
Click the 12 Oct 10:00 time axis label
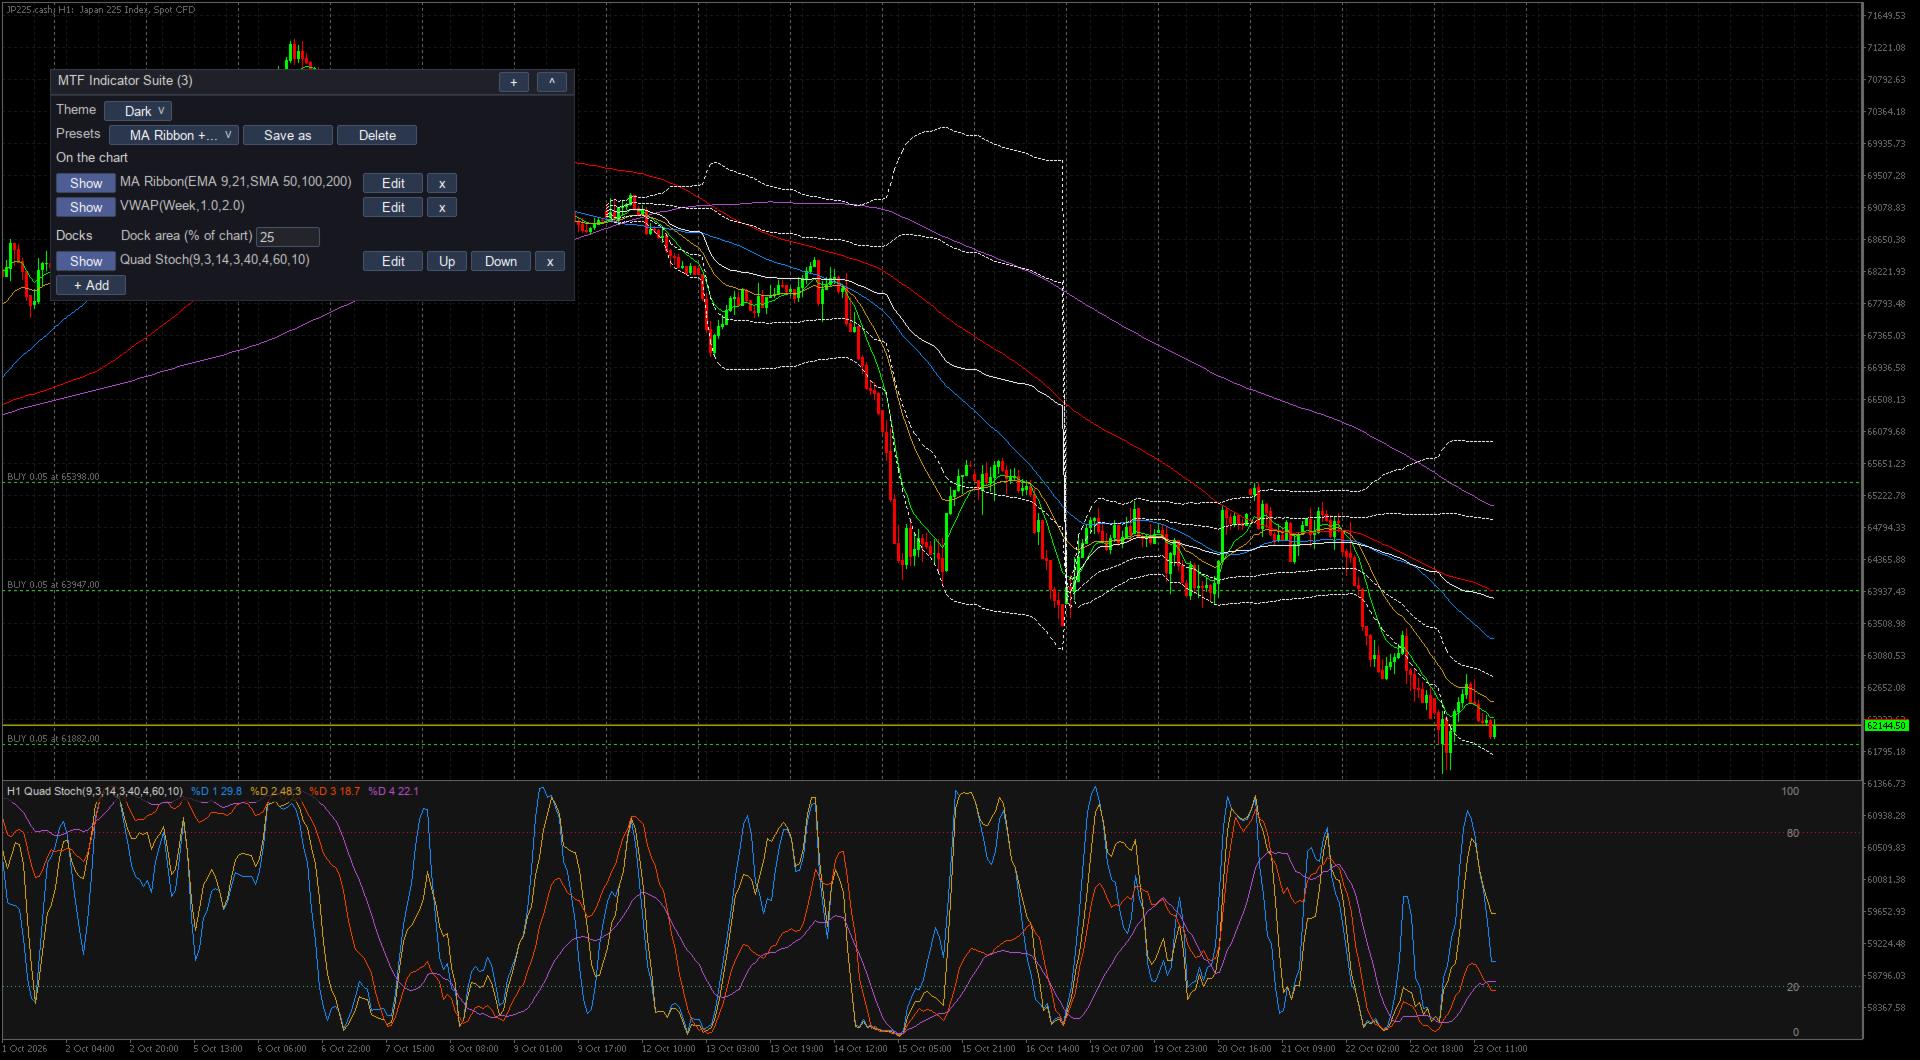[668, 1049]
